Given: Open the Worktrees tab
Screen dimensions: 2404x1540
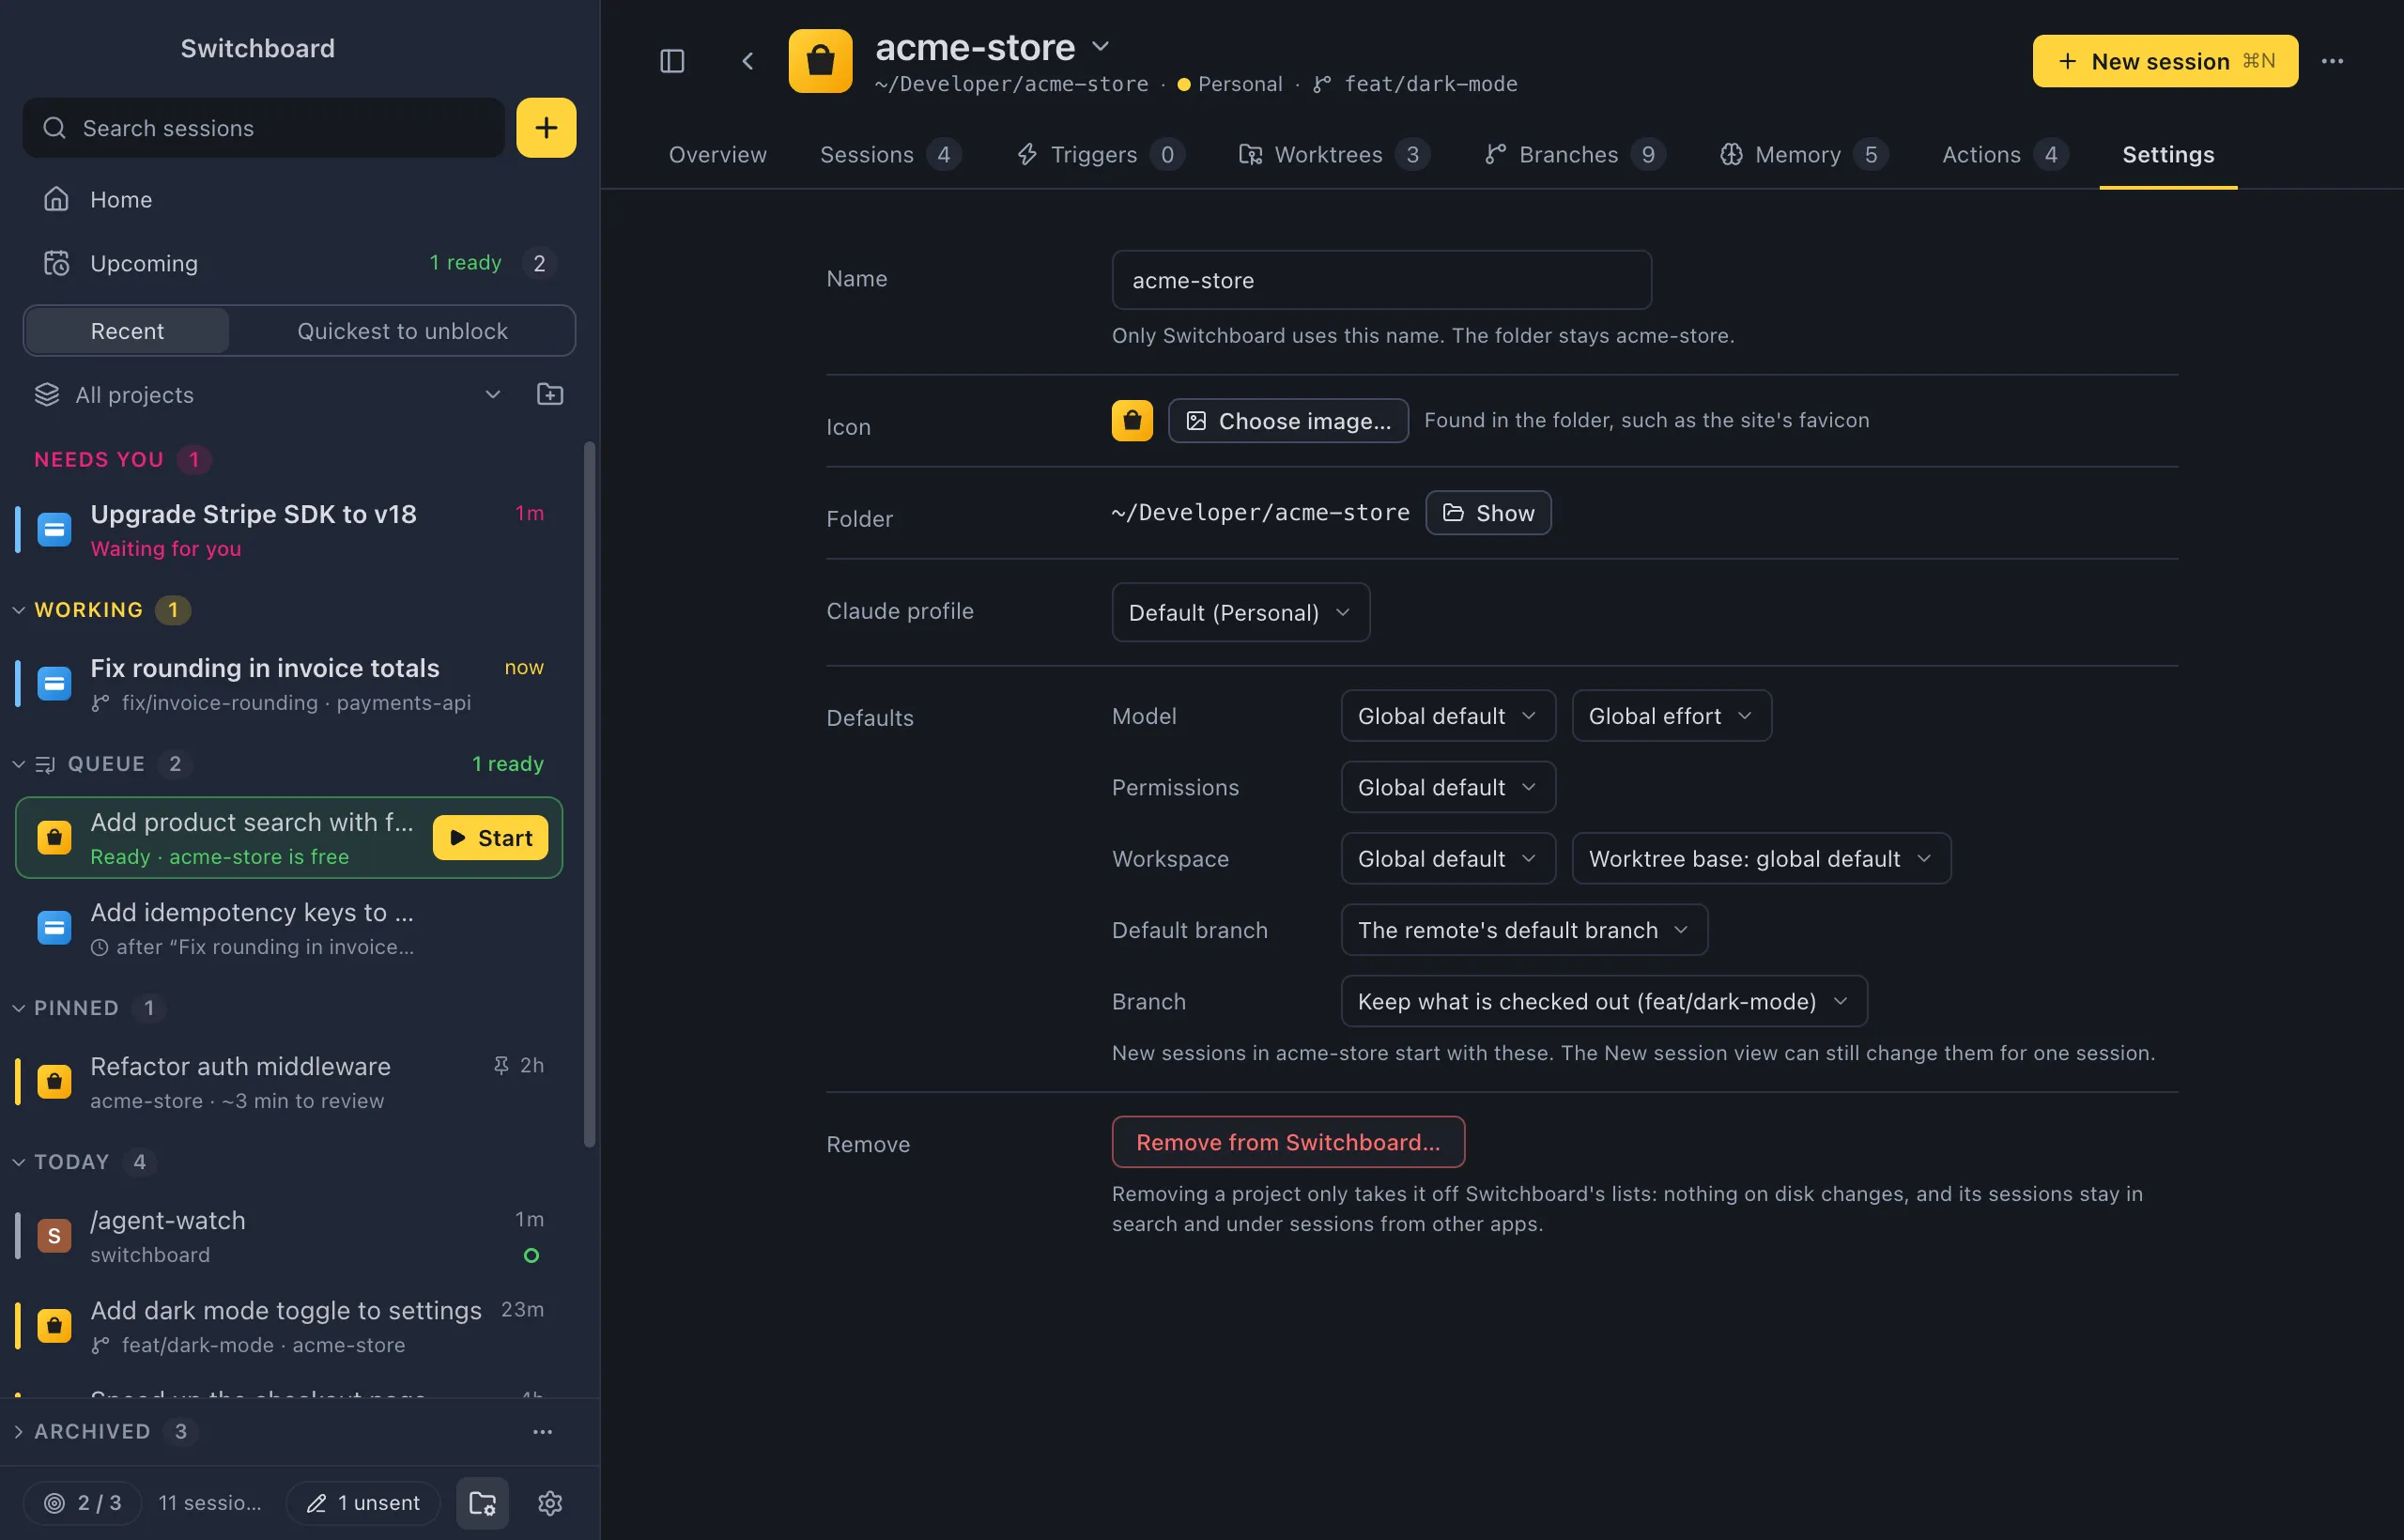Looking at the screenshot, I should pyautogui.click(x=1333, y=155).
